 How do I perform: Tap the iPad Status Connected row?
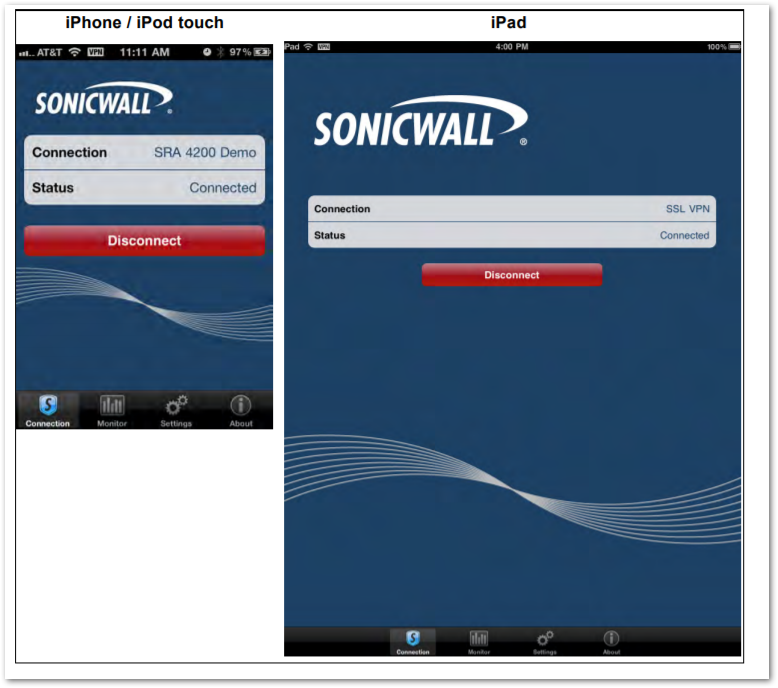pyautogui.click(x=511, y=236)
